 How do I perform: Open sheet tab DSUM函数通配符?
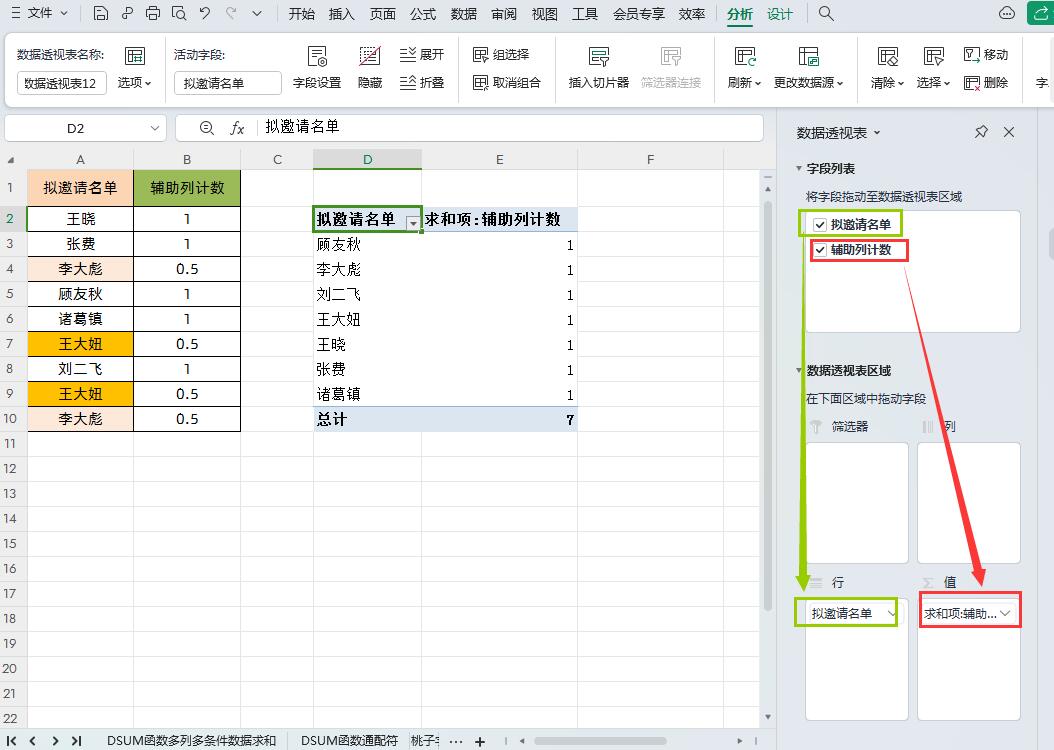coord(349,741)
